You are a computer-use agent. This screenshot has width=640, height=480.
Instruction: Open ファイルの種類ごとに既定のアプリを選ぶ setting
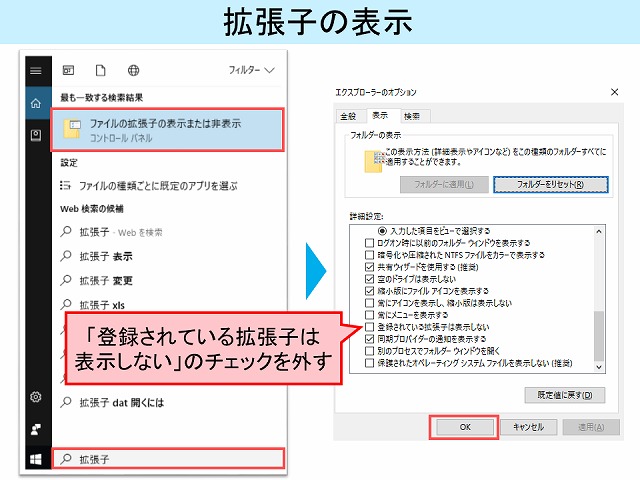pos(158,186)
